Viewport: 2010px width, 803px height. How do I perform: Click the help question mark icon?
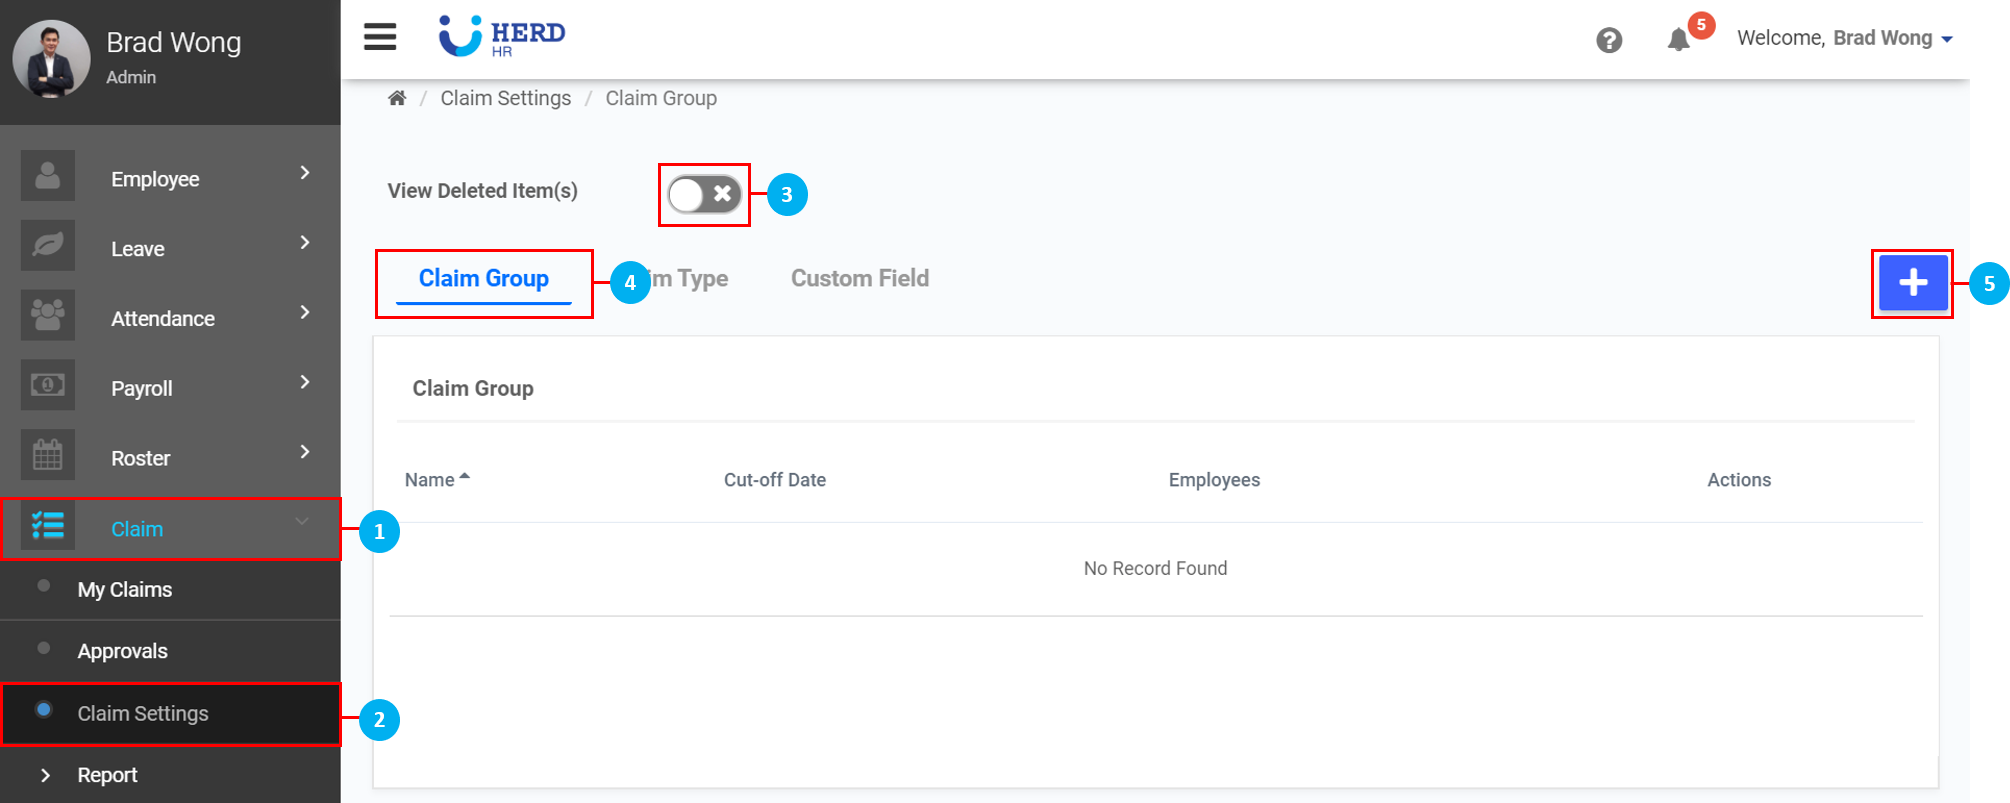click(x=1609, y=40)
